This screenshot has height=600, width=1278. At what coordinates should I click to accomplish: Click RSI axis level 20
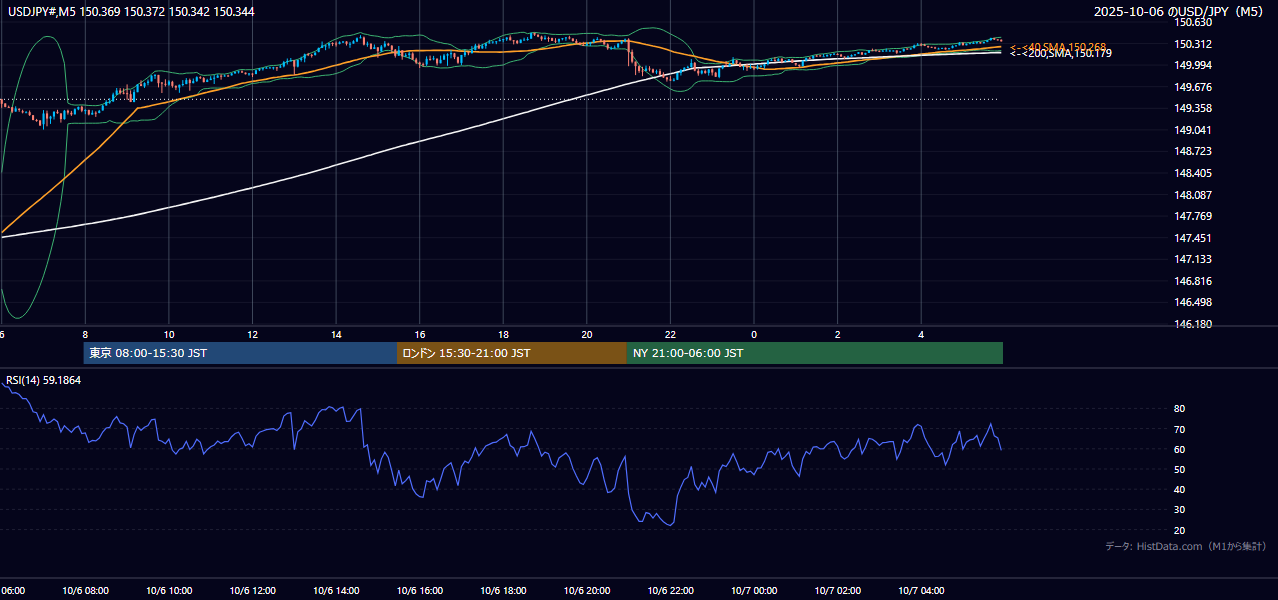click(1180, 530)
